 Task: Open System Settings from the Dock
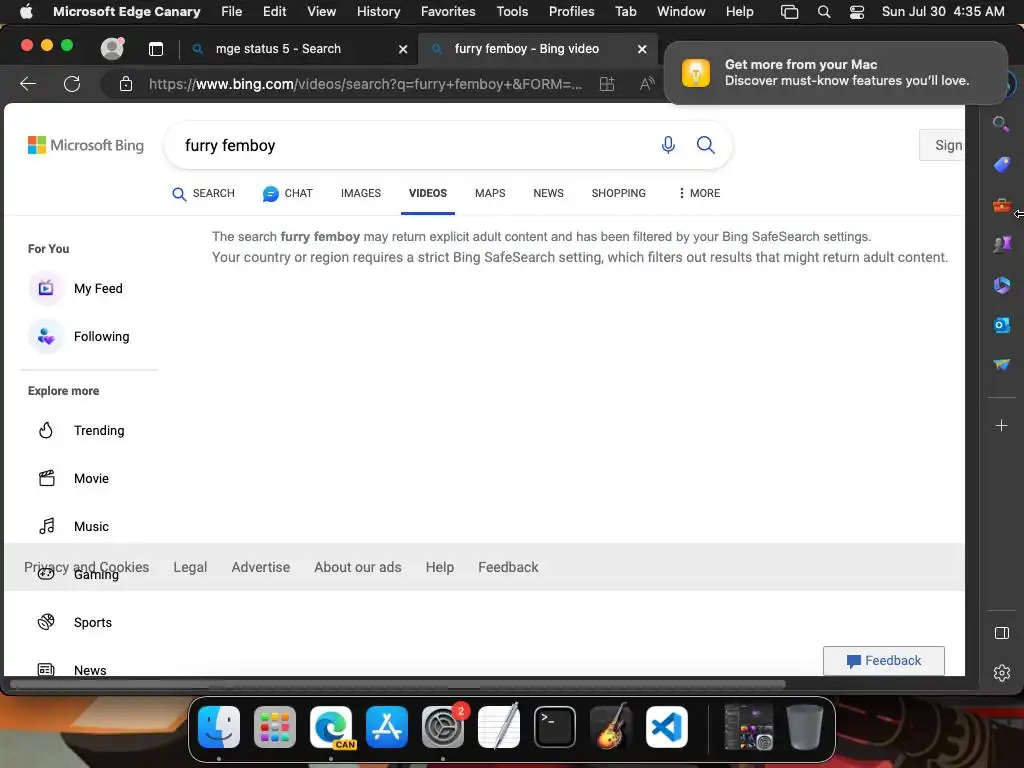click(443, 727)
